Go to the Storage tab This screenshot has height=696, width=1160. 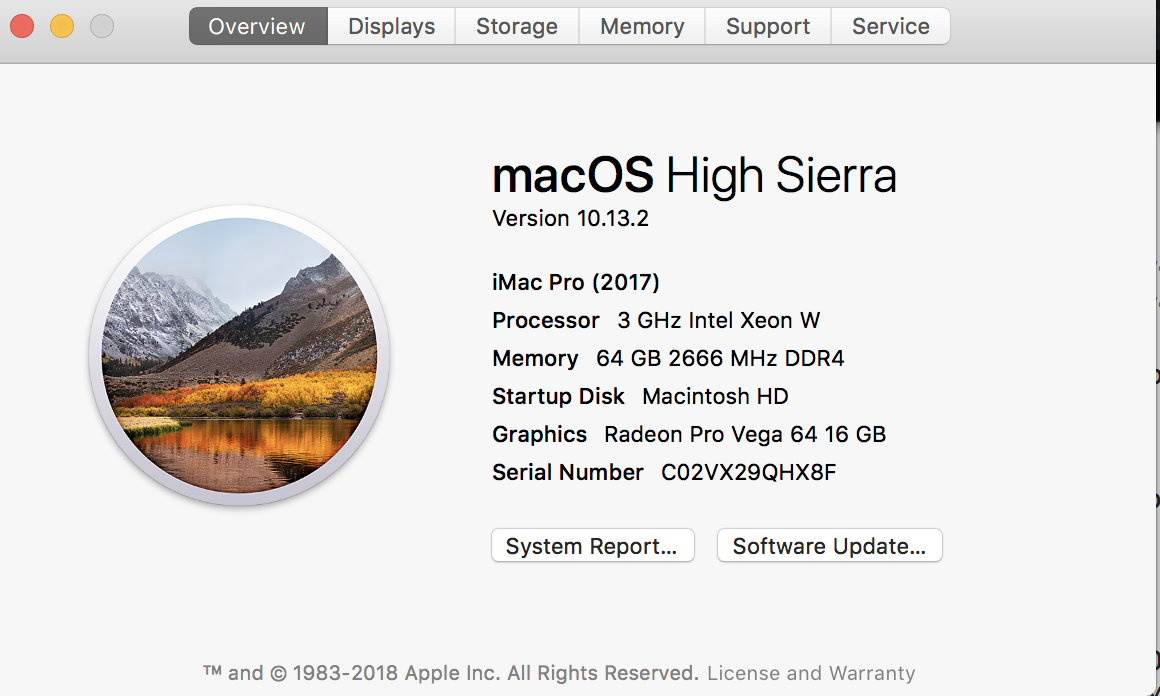click(x=517, y=26)
